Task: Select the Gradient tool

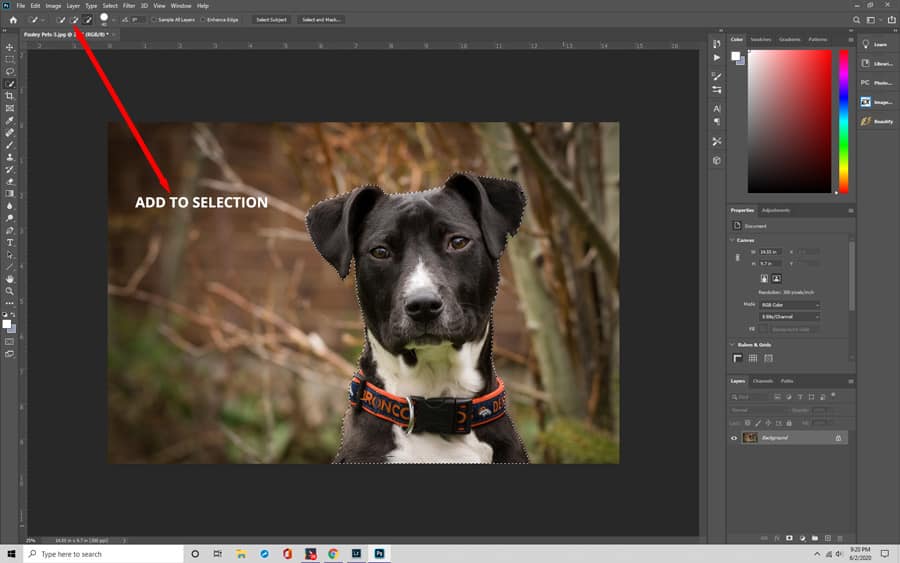Action: click(x=10, y=193)
